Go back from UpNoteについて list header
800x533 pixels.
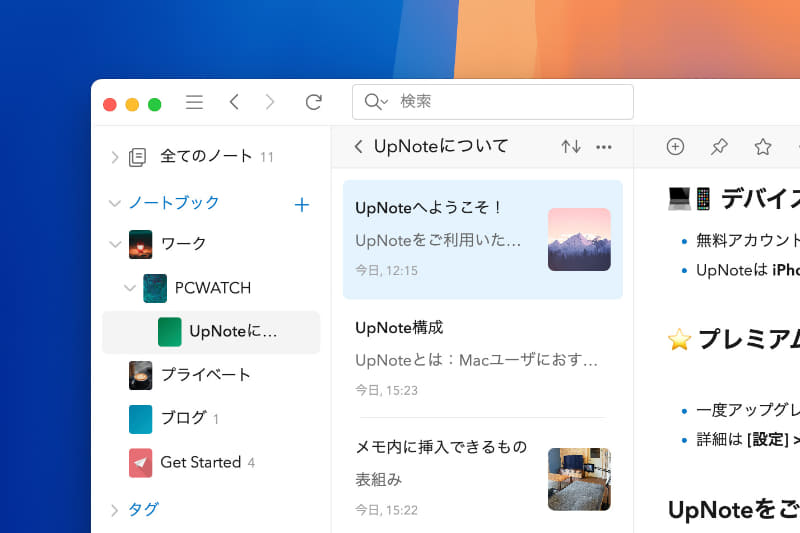pyautogui.click(x=359, y=147)
